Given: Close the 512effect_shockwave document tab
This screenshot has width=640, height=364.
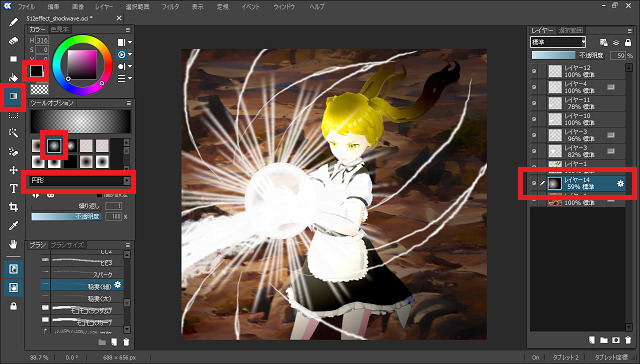Looking at the screenshot, I should coord(119,18).
